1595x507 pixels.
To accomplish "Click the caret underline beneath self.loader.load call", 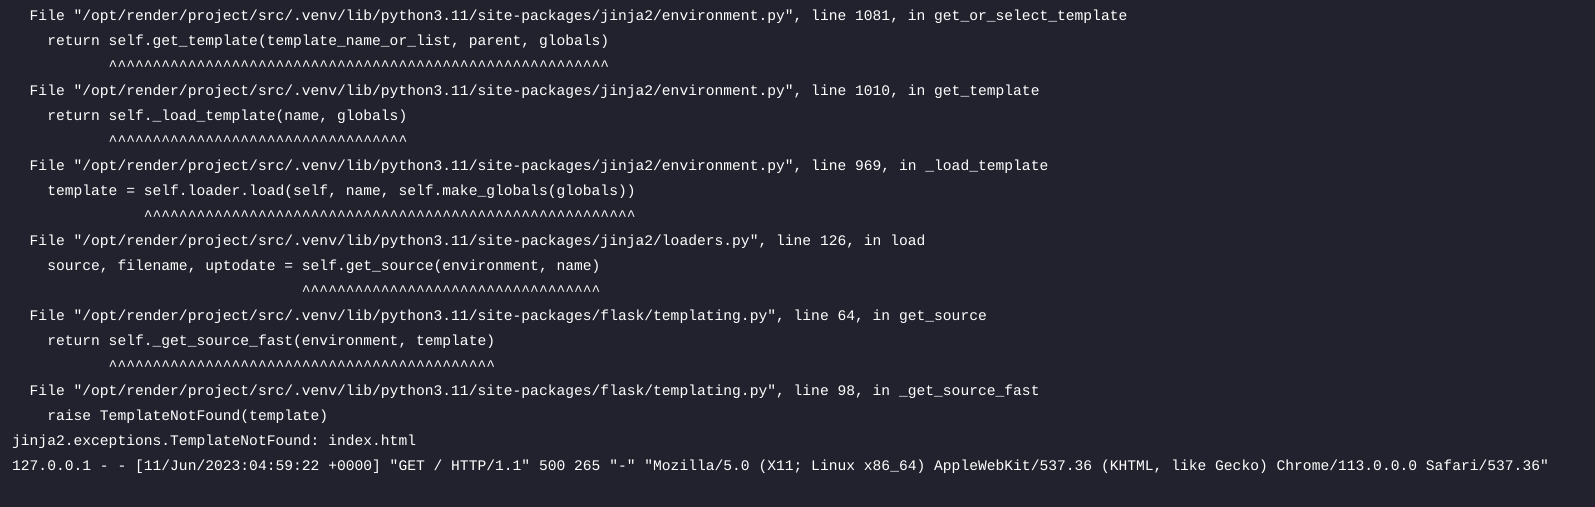I will [389, 216].
